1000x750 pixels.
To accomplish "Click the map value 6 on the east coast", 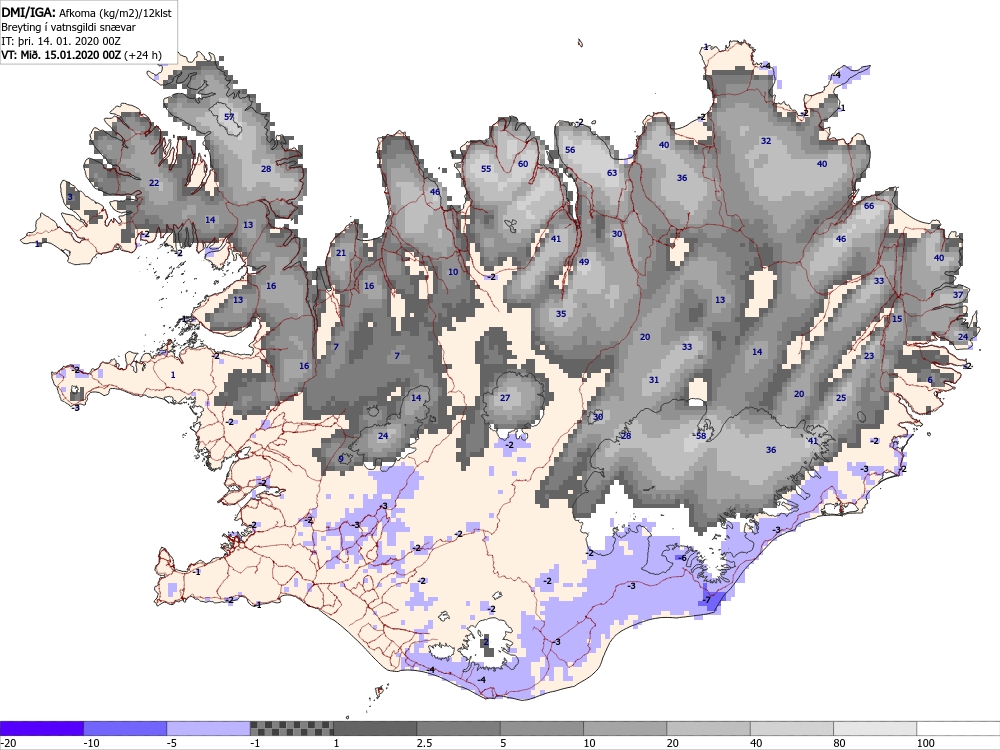I will pos(930,380).
